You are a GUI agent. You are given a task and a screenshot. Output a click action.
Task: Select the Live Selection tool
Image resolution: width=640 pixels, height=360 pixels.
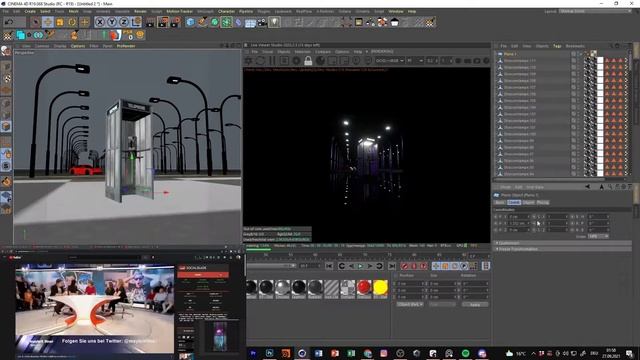(36, 22)
